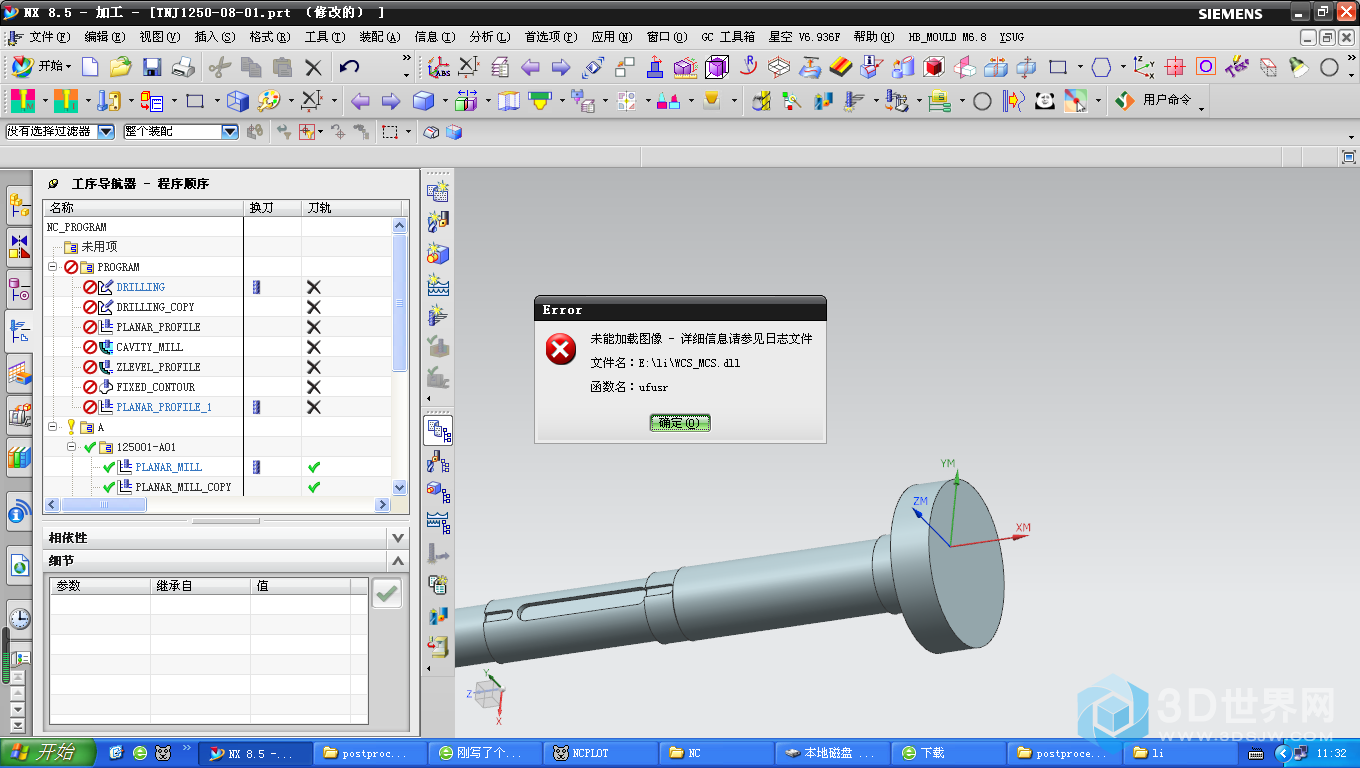Screen dimensions: 1360x768
Task: Click the purple Text icon
Action: (1236, 67)
